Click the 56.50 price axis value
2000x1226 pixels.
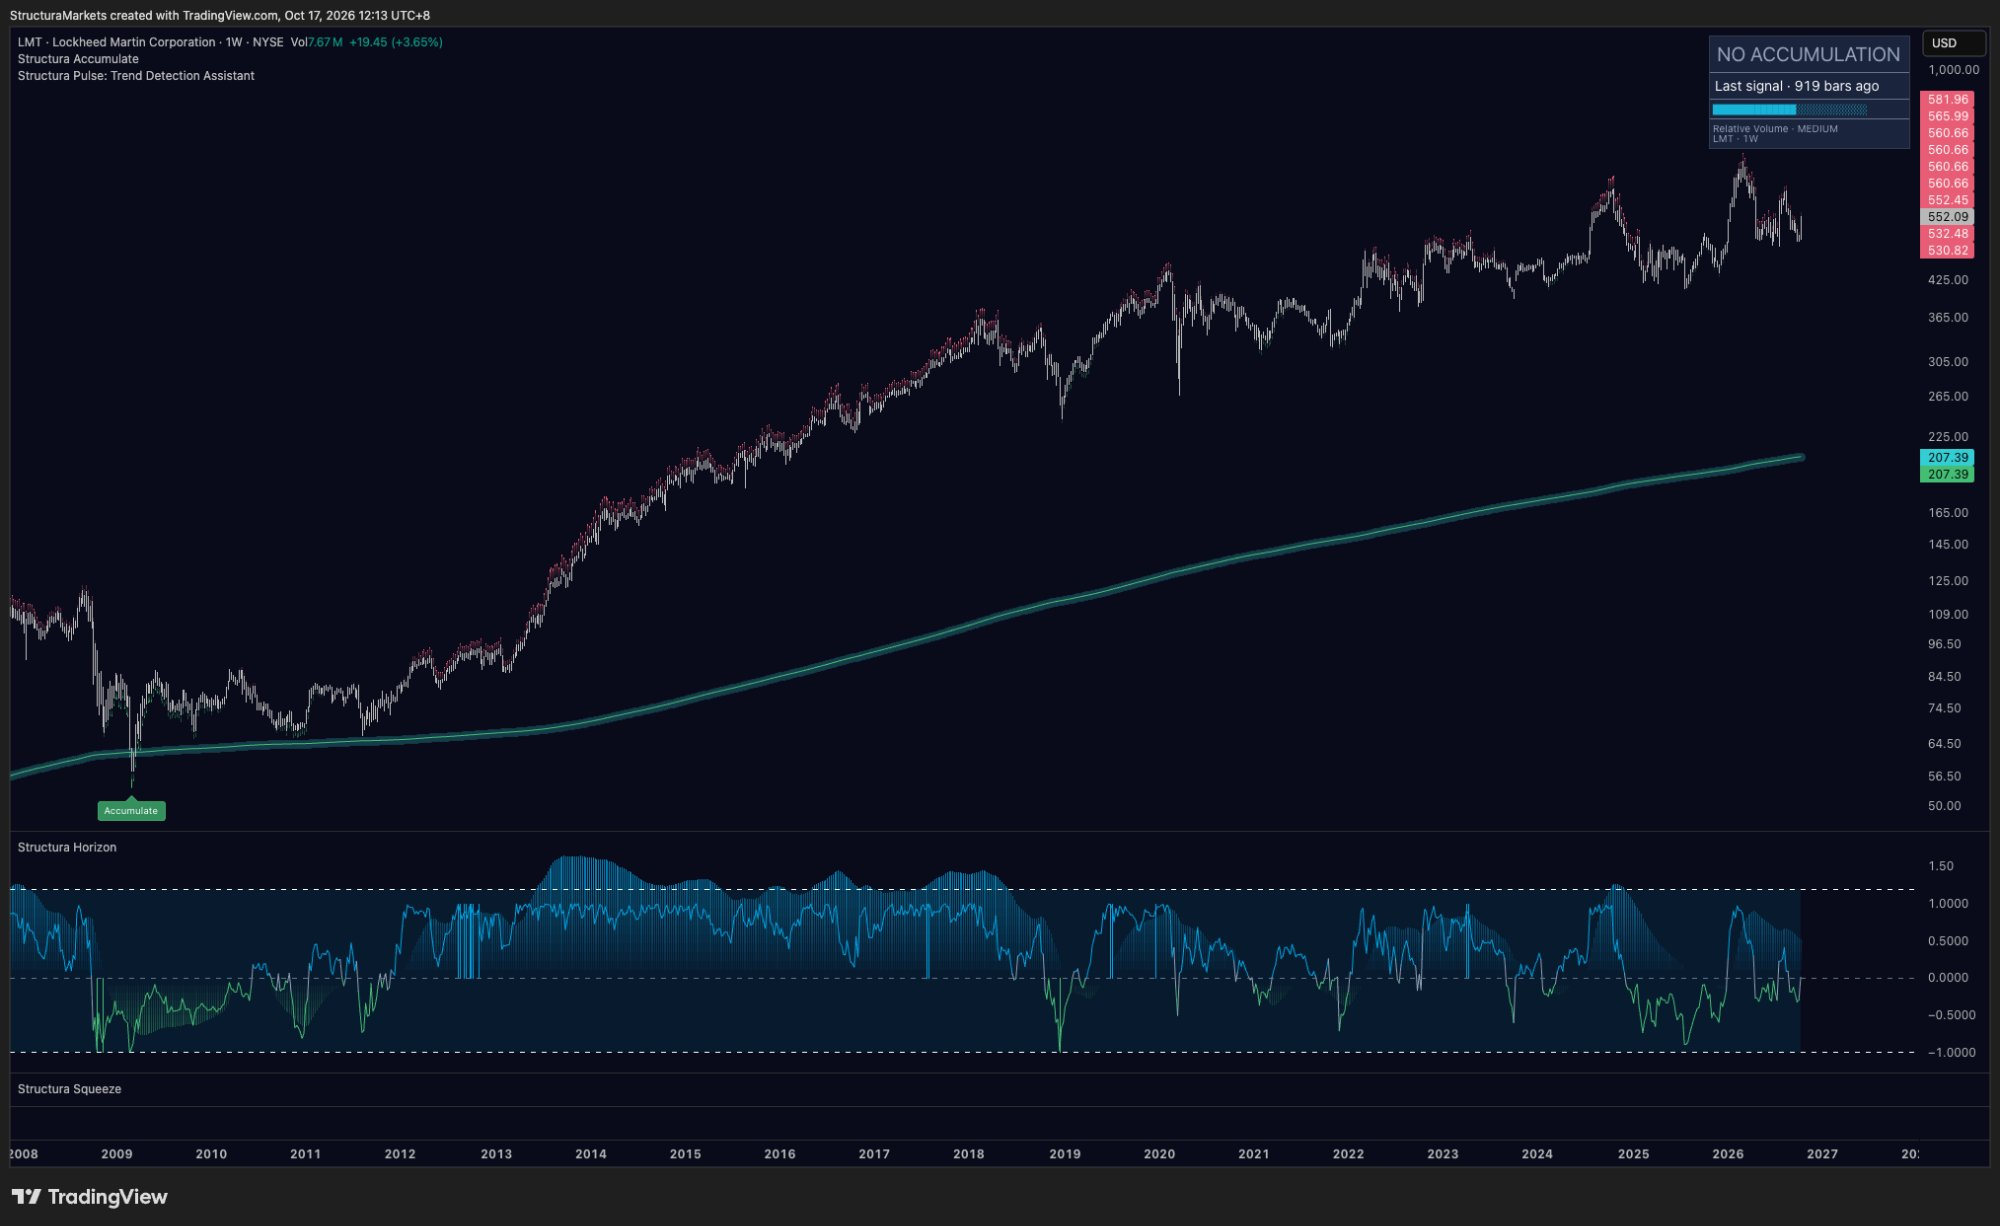point(1944,777)
